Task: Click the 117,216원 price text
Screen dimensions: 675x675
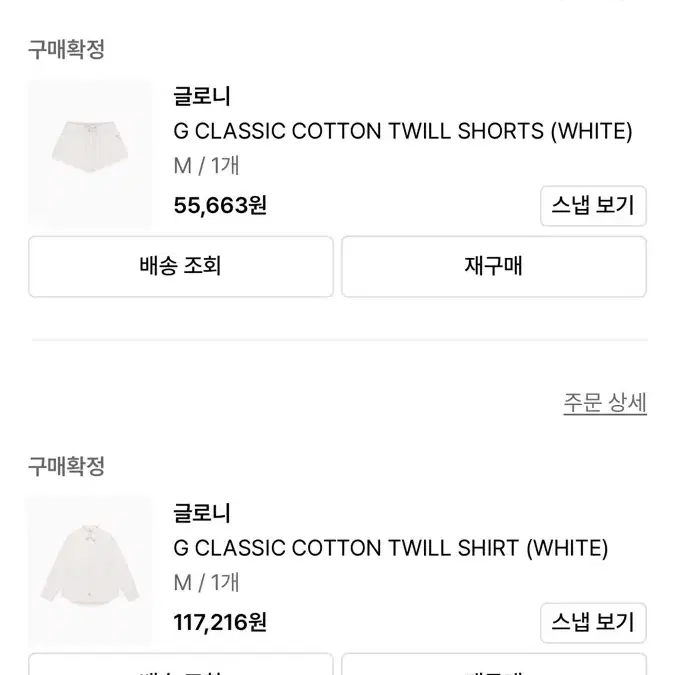Action: [220, 622]
